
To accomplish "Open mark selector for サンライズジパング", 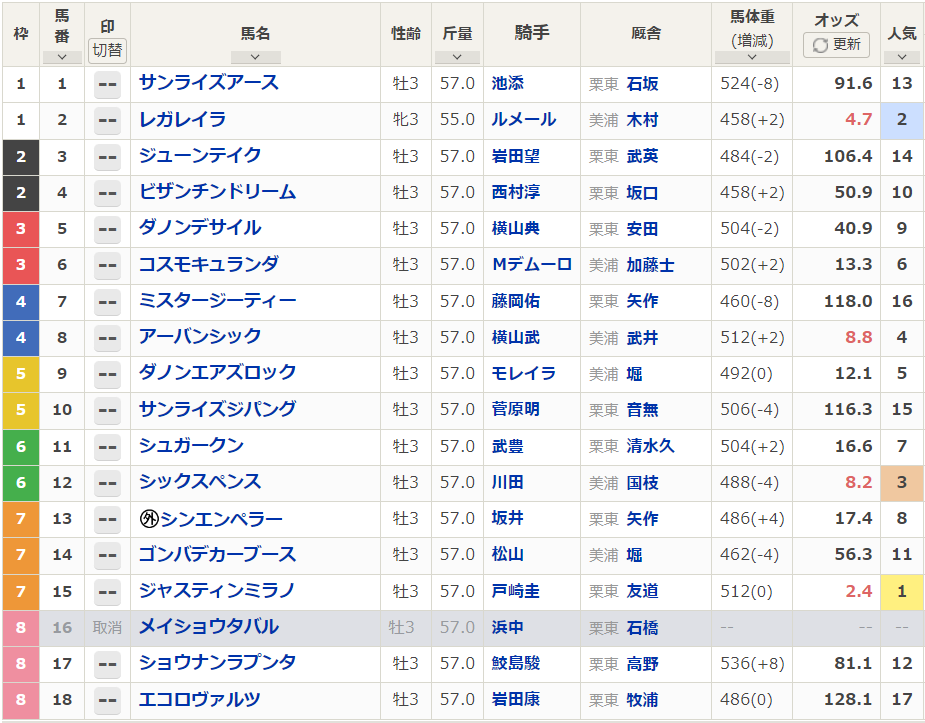I will click(107, 410).
